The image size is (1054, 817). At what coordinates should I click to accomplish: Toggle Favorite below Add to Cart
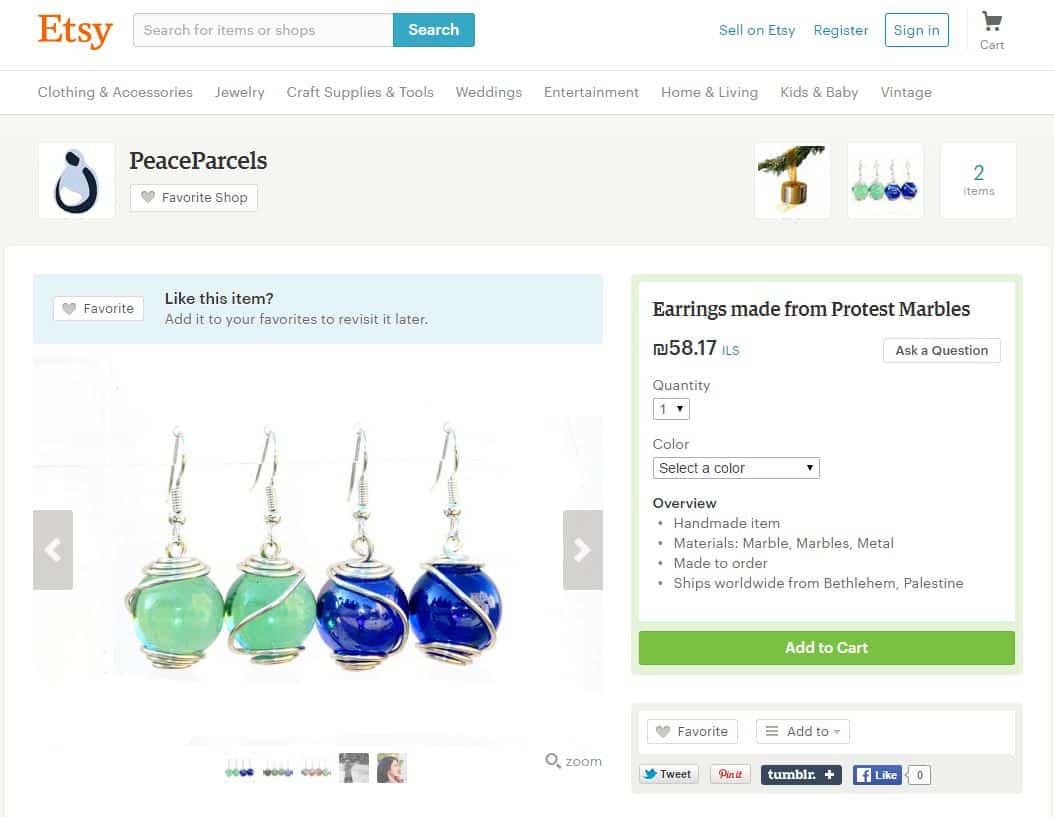click(692, 731)
